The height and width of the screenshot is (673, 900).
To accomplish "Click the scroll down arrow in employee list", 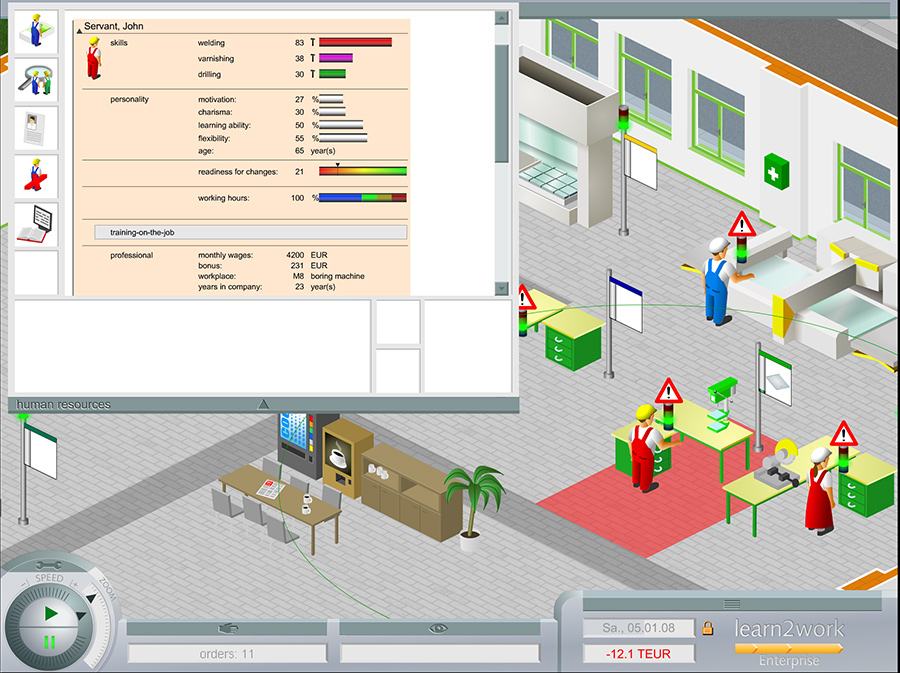I will coord(502,288).
